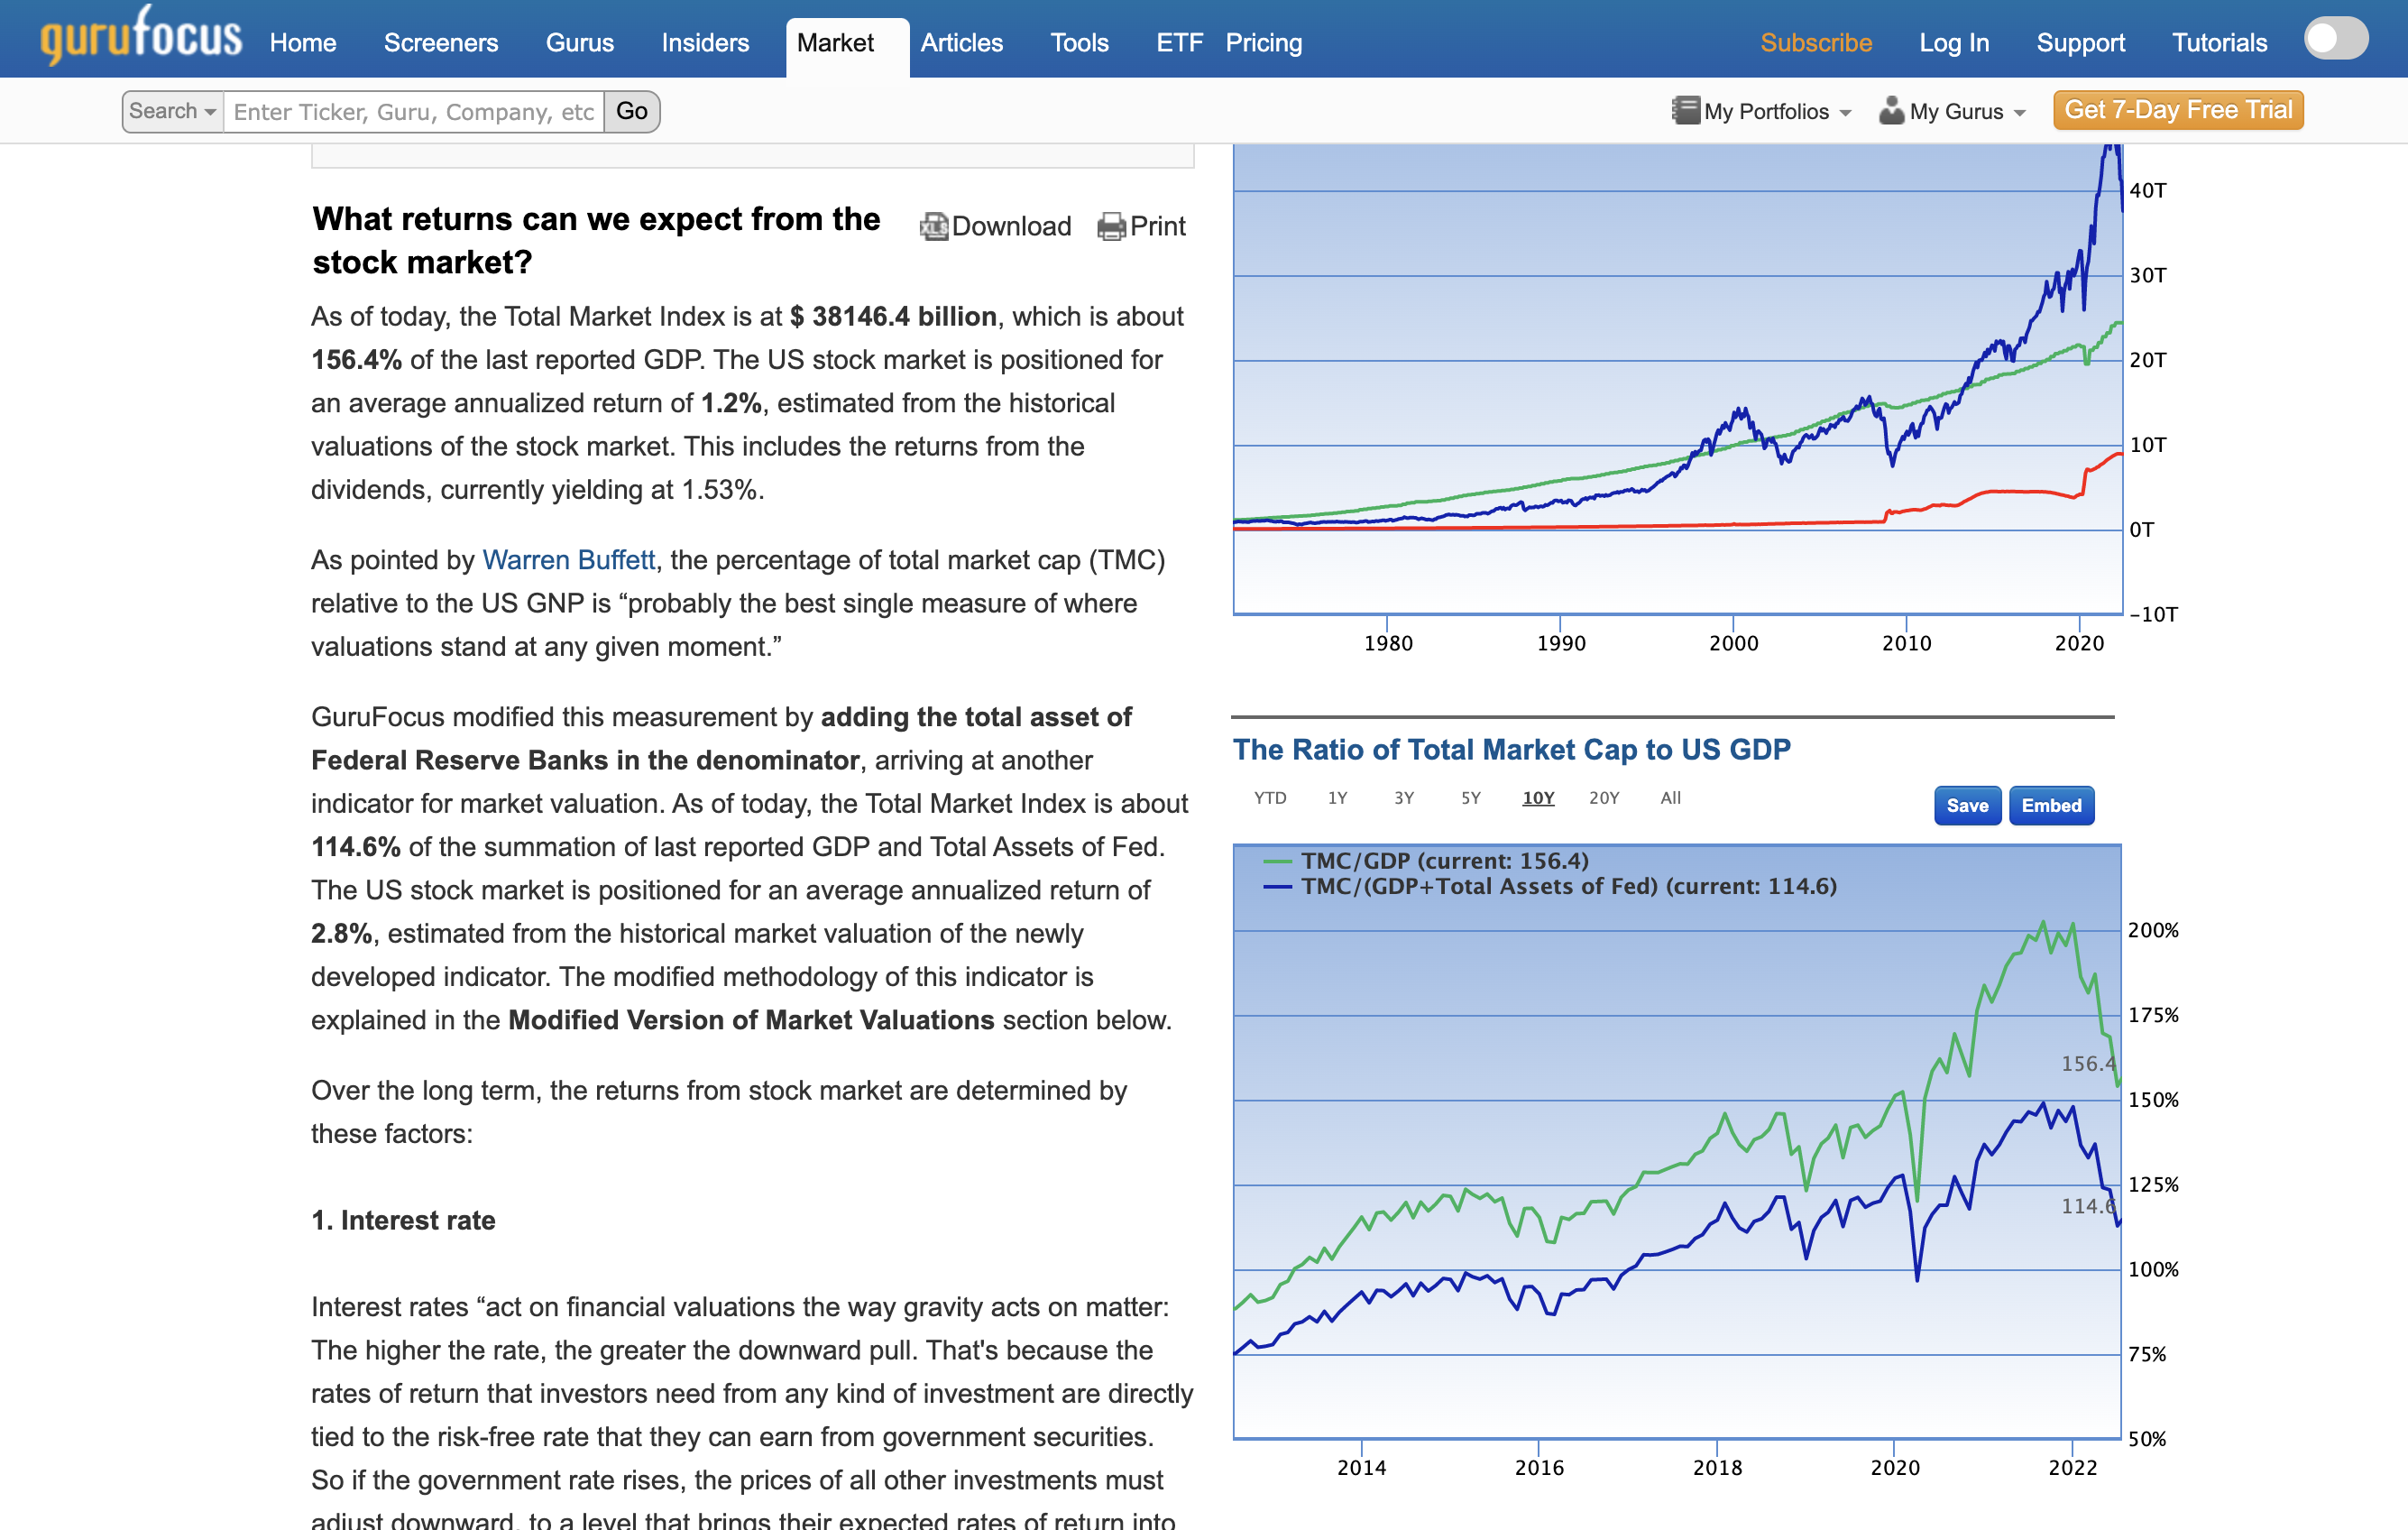Toggle the dark mode switch

(2335, 40)
